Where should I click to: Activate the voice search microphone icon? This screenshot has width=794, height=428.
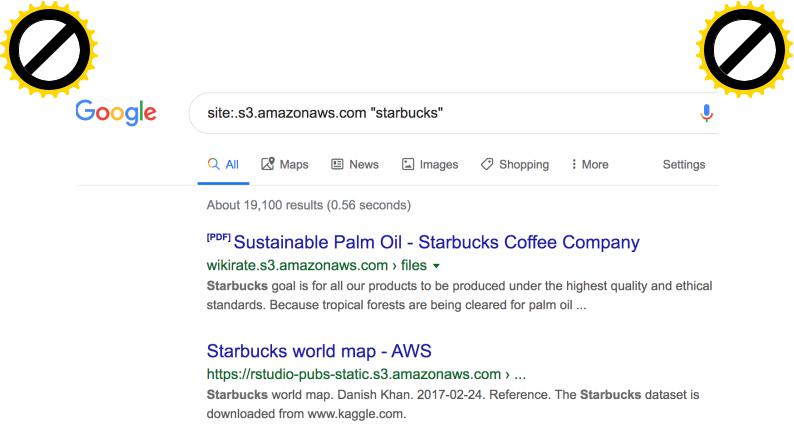click(x=706, y=113)
